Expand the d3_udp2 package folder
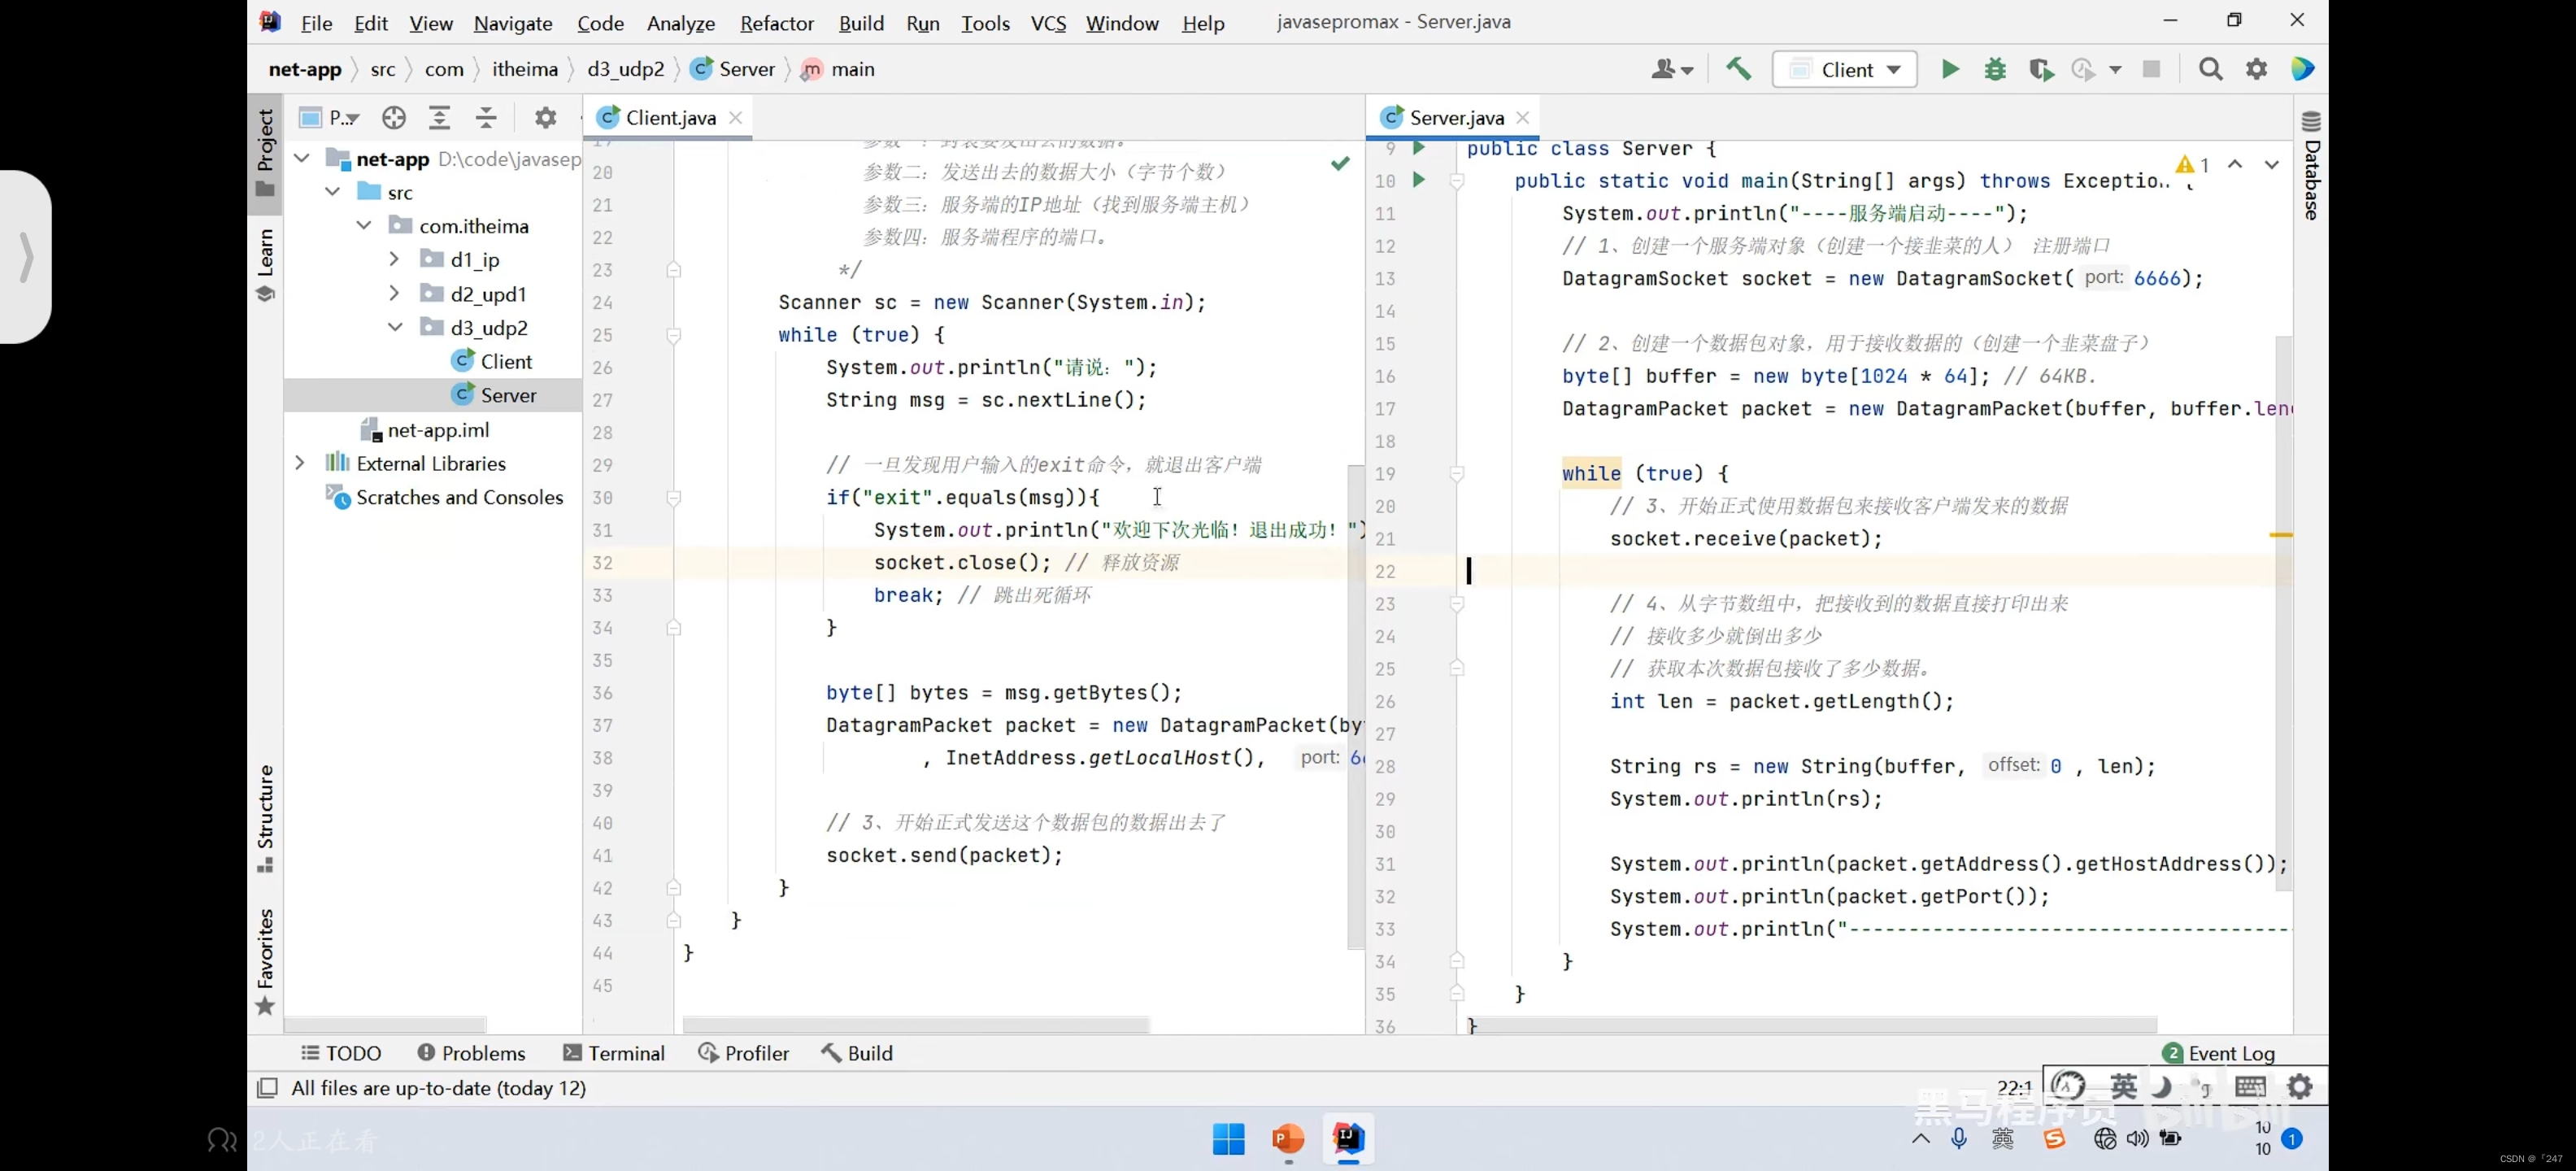Screen dimensions: 2576x1171 [393, 327]
